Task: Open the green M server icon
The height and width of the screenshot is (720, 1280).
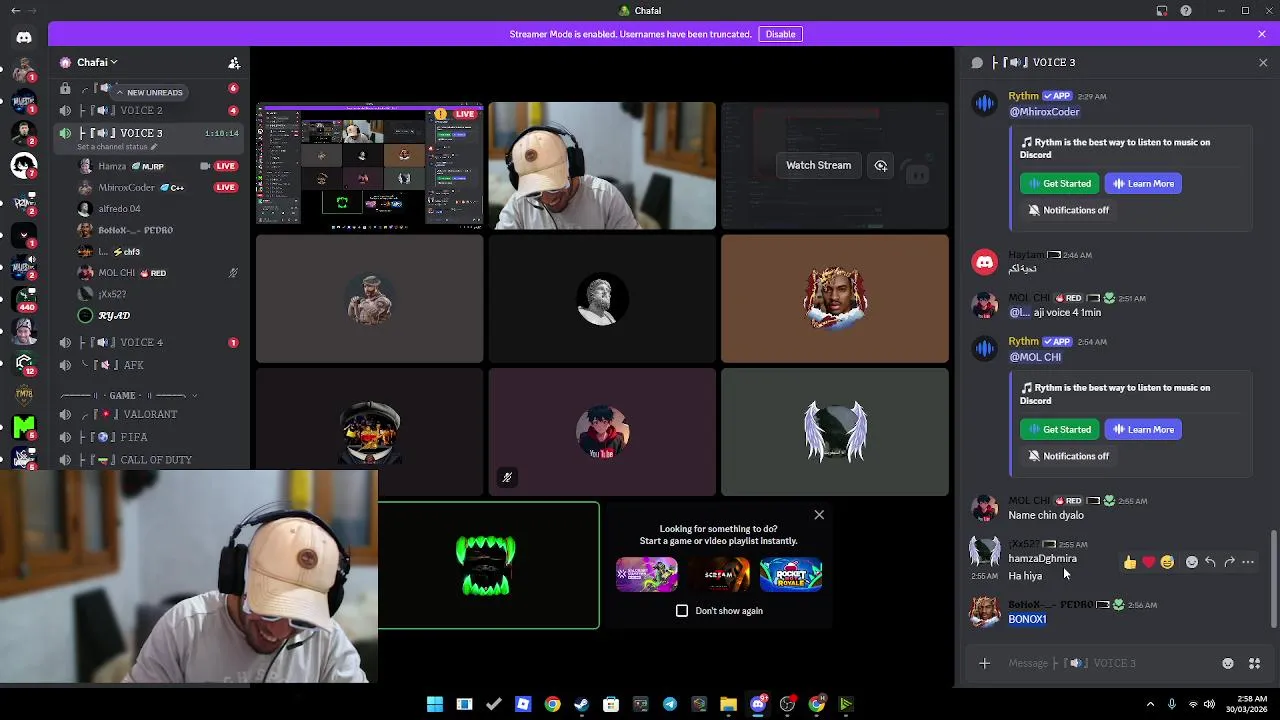Action: point(24,427)
